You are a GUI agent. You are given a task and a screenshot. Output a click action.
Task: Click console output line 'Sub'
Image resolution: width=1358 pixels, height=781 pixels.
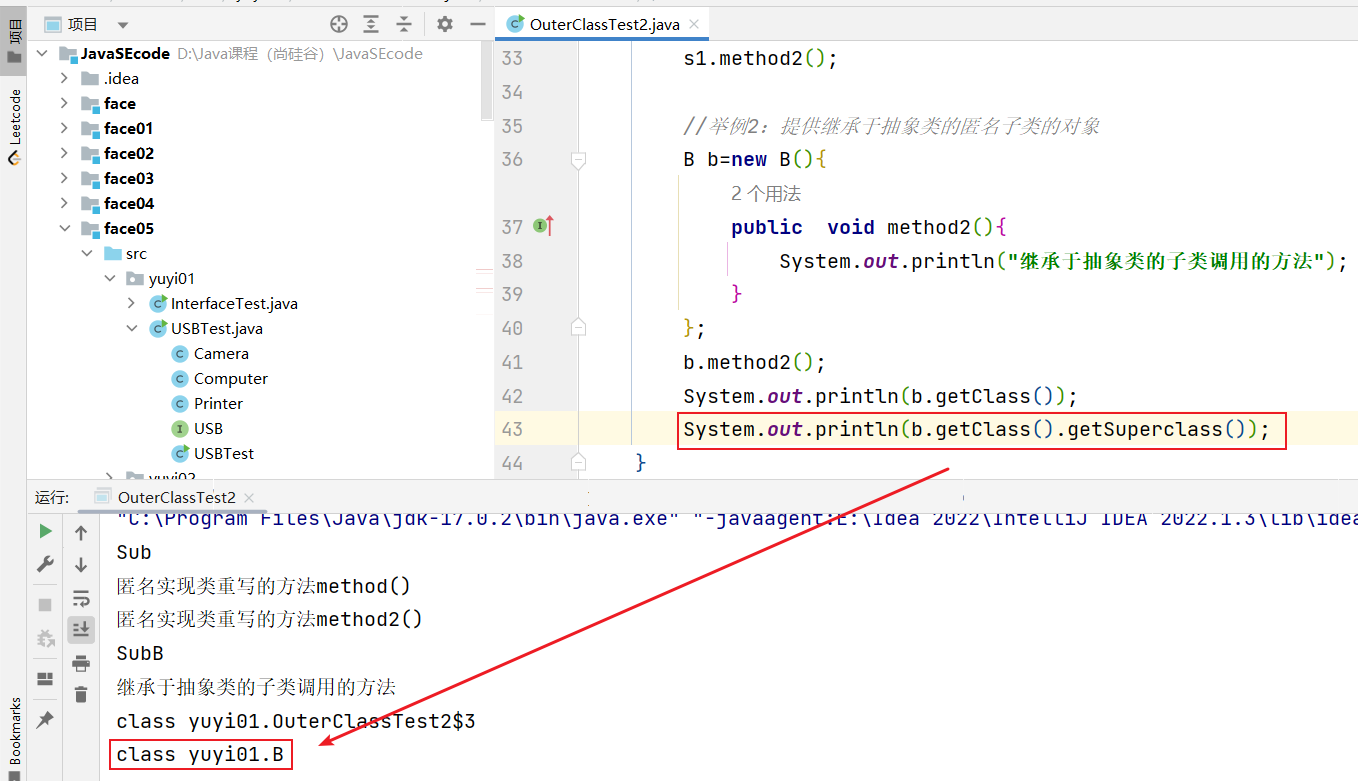(x=134, y=552)
